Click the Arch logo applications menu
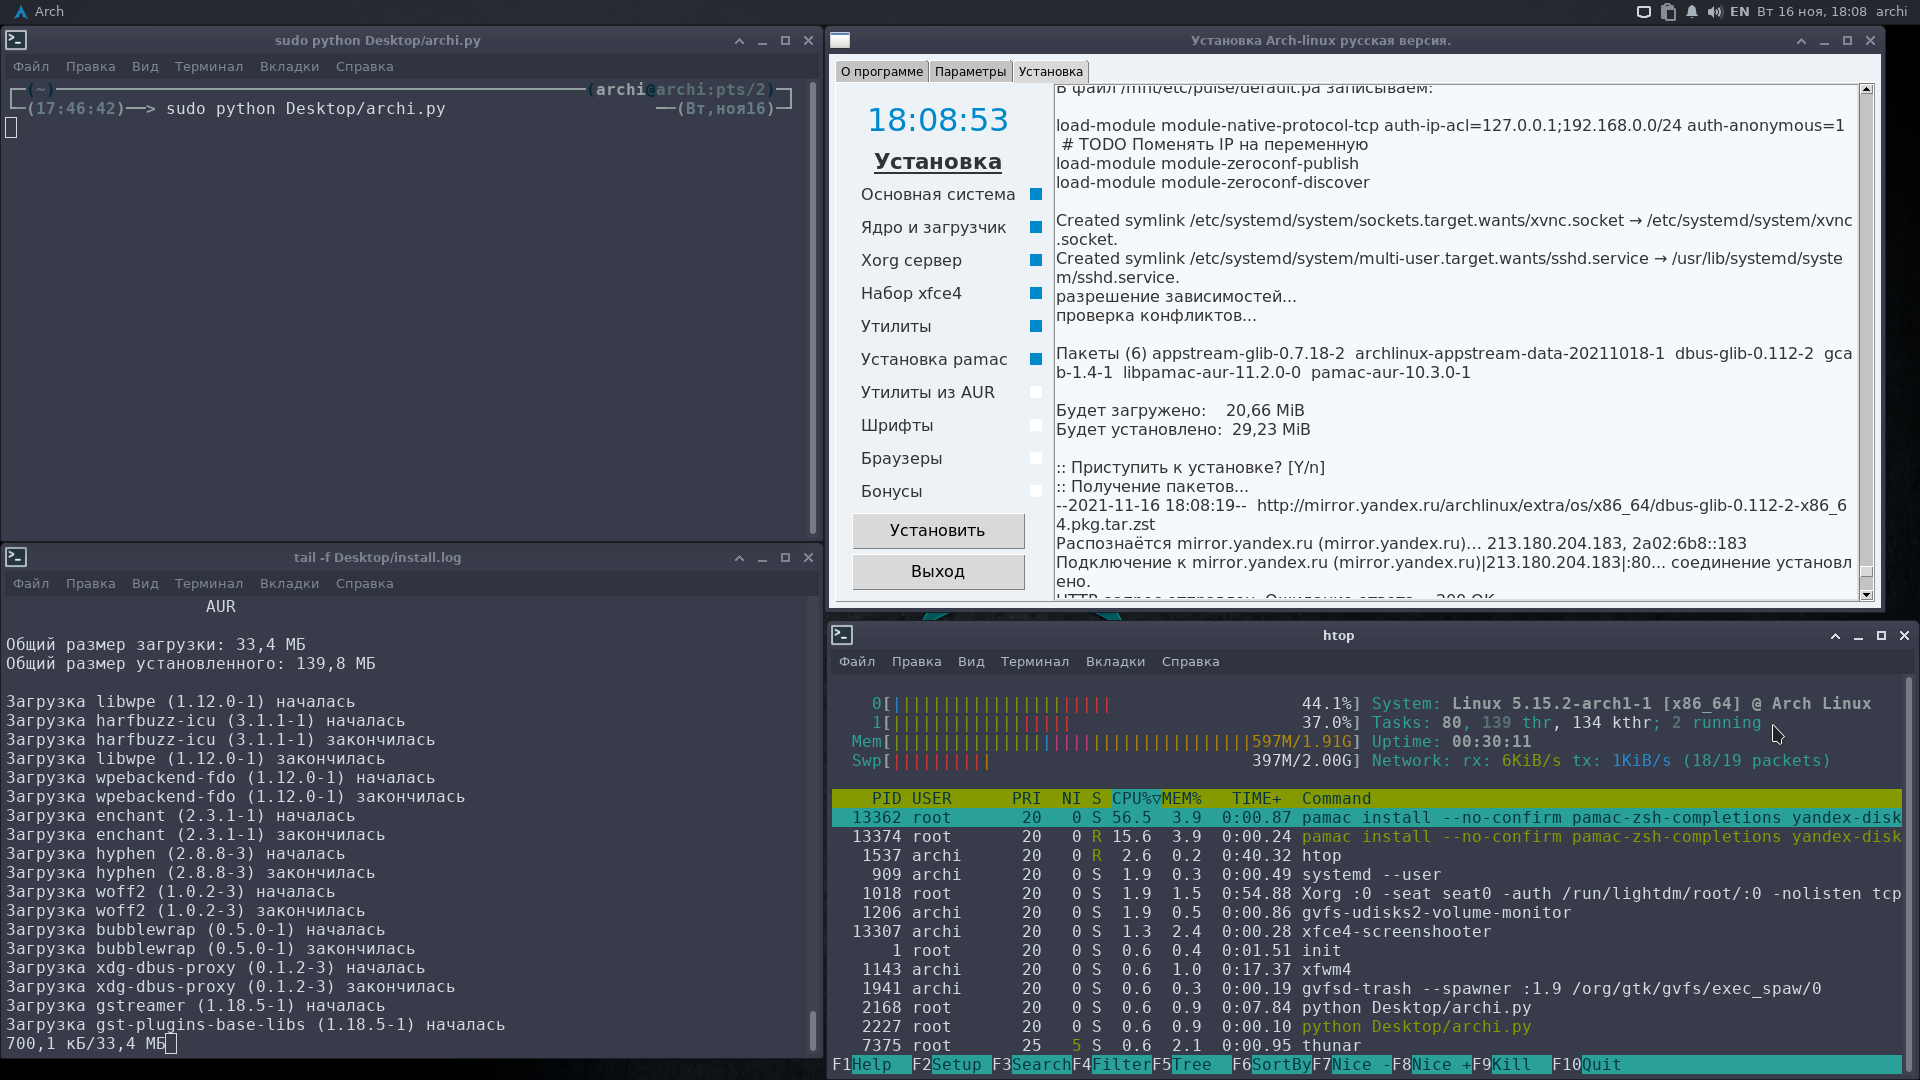The height and width of the screenshot is (1080, 1920). pyautogui.click(x=20, y=12)
